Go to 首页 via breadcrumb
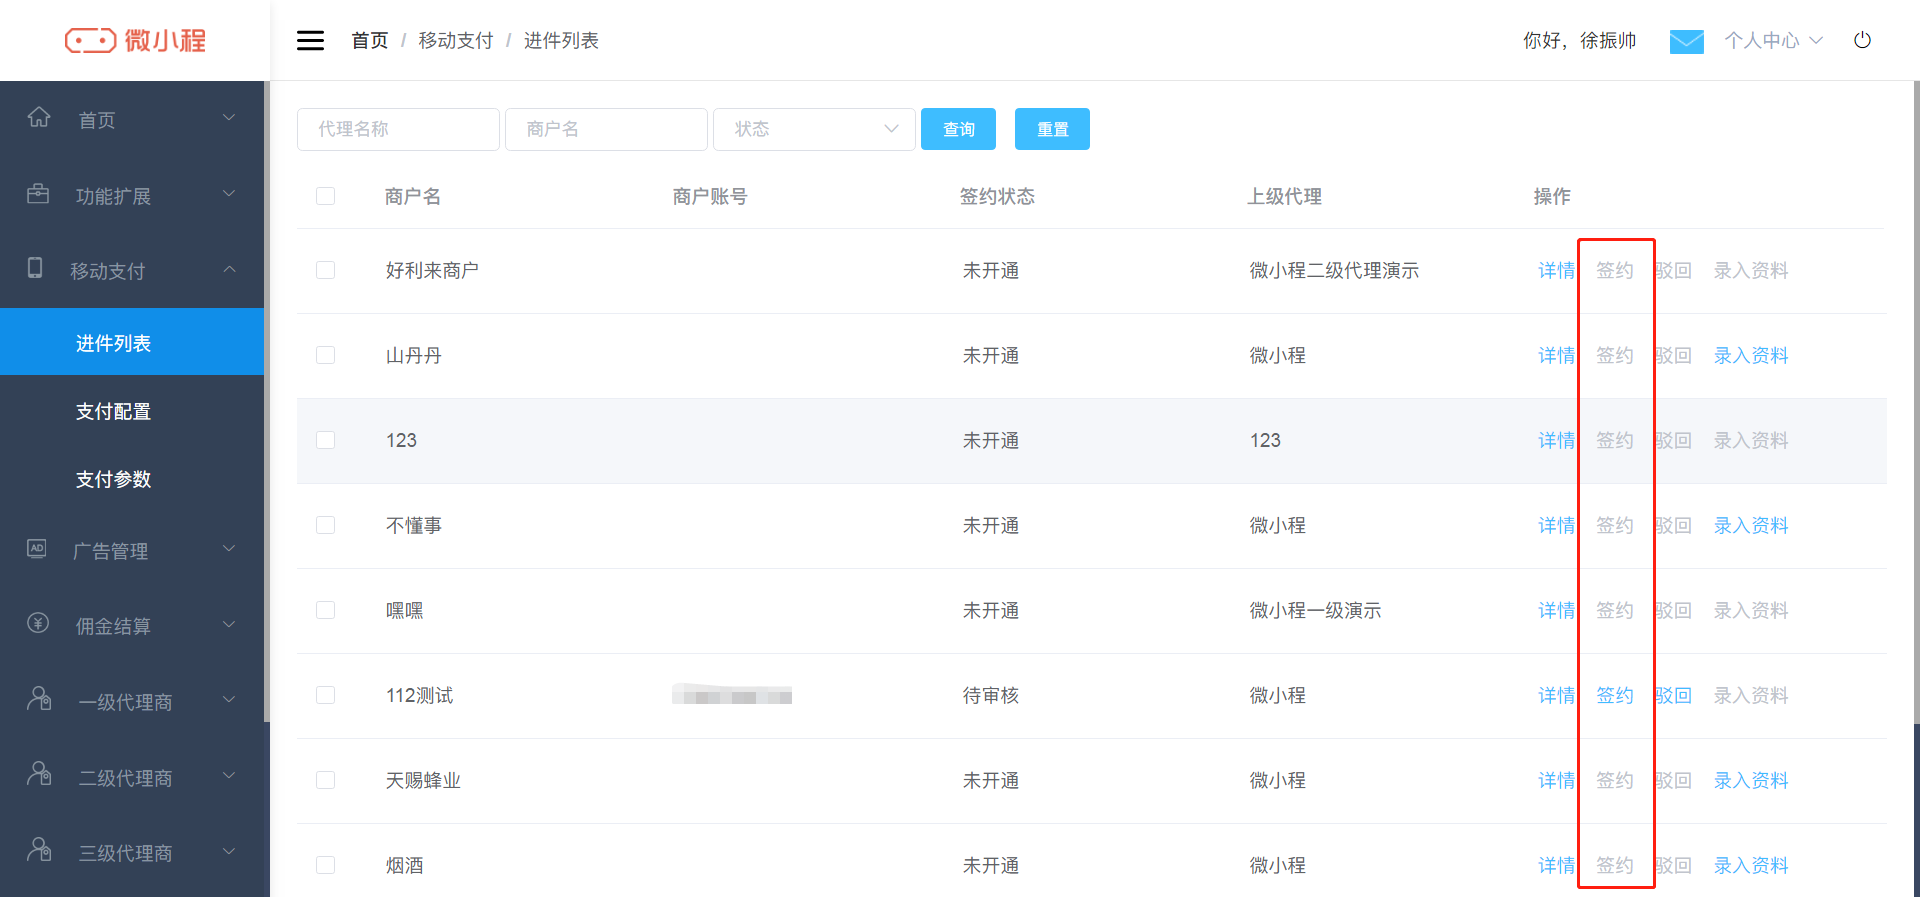This screenshot has height=897, width=1920. point(369,41)
